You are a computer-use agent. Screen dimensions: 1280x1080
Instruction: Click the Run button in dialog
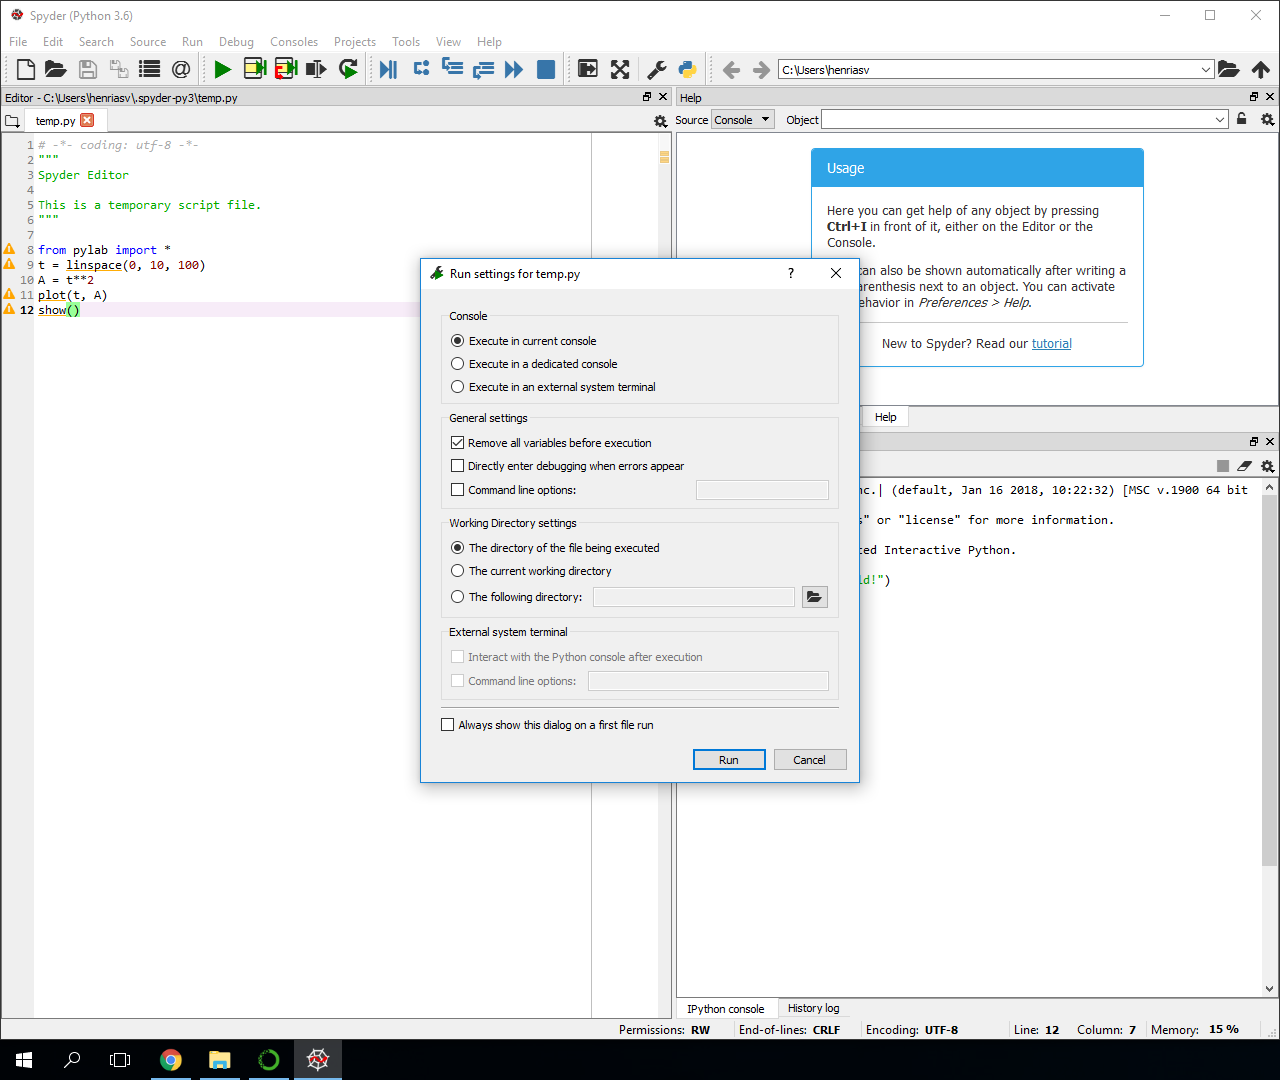point(729,760)
